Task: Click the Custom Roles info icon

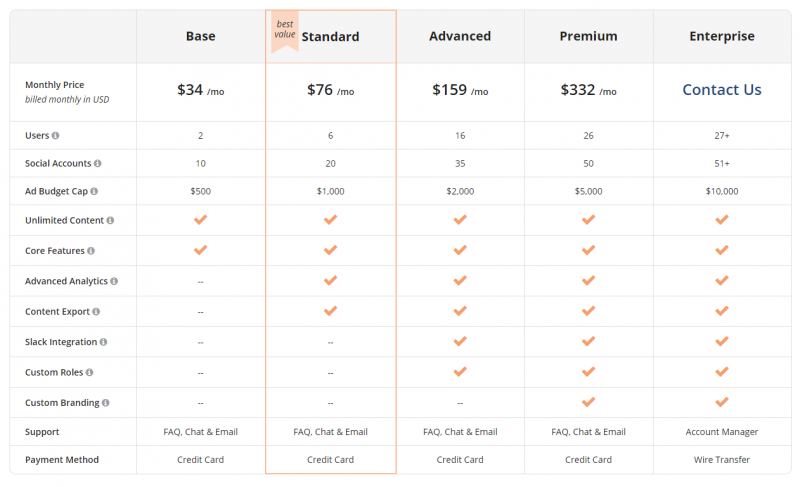Action: (89, 372)
